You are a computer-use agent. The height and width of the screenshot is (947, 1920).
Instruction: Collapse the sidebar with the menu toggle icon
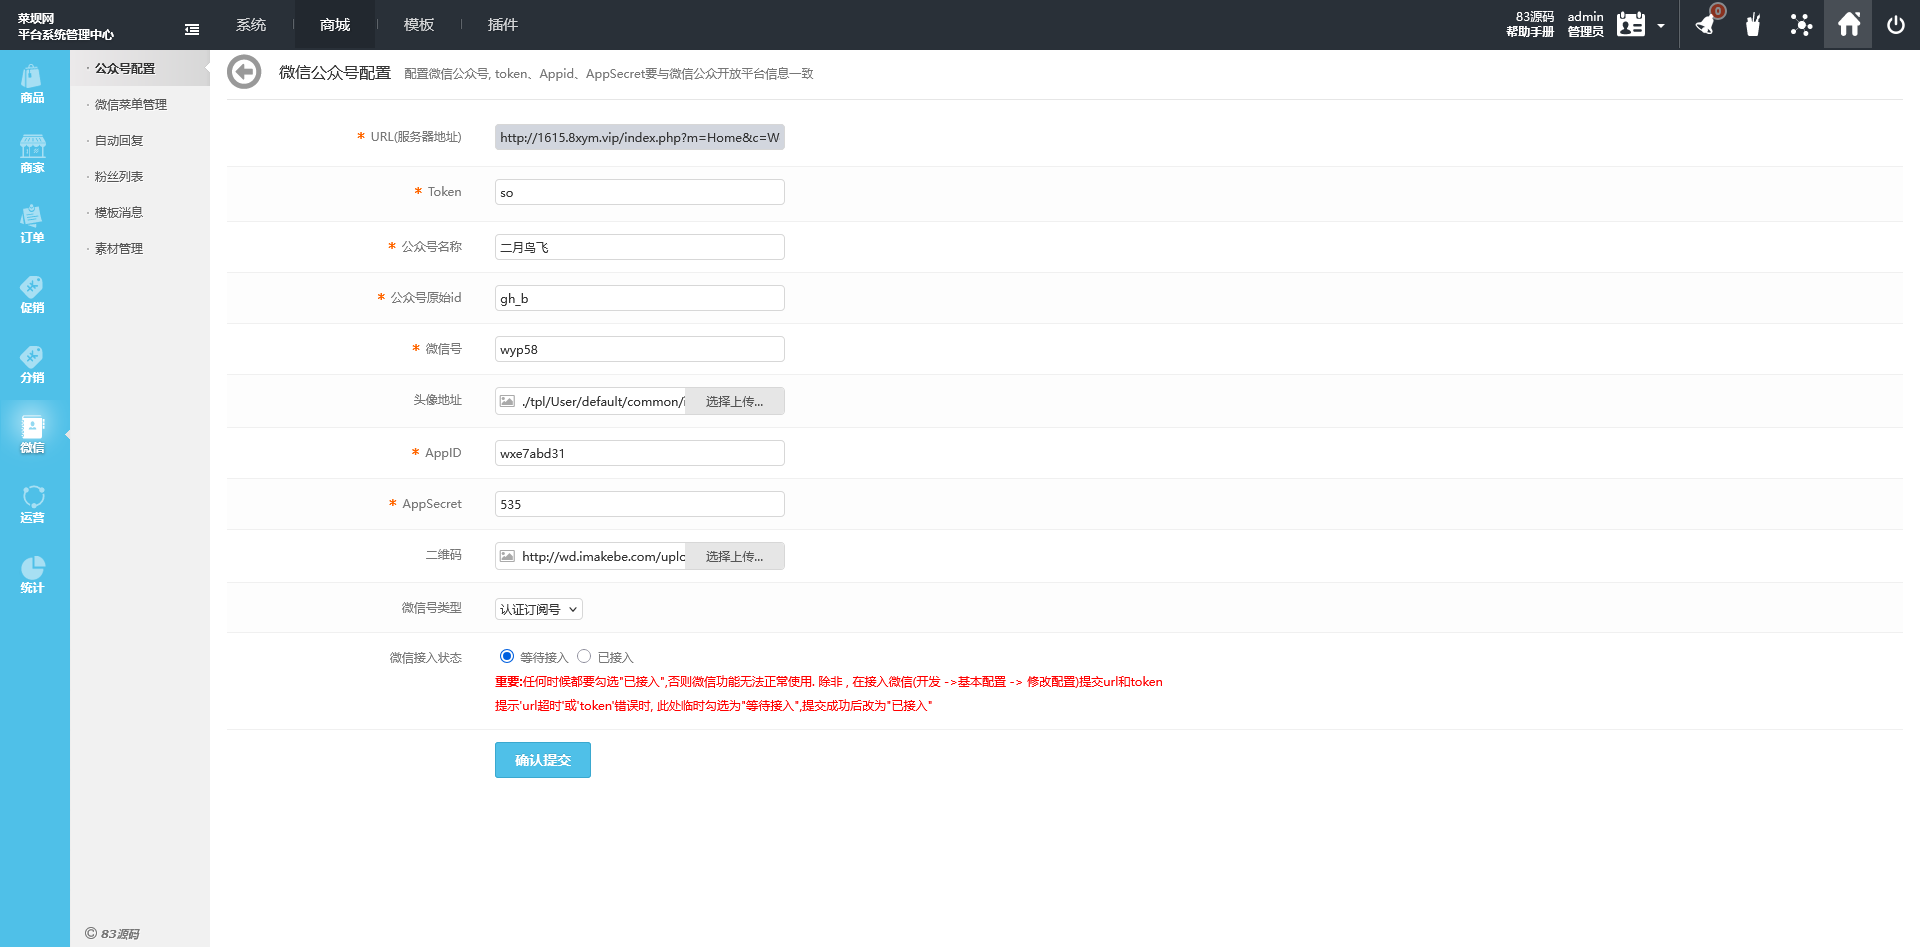click(x=192, y=30)
